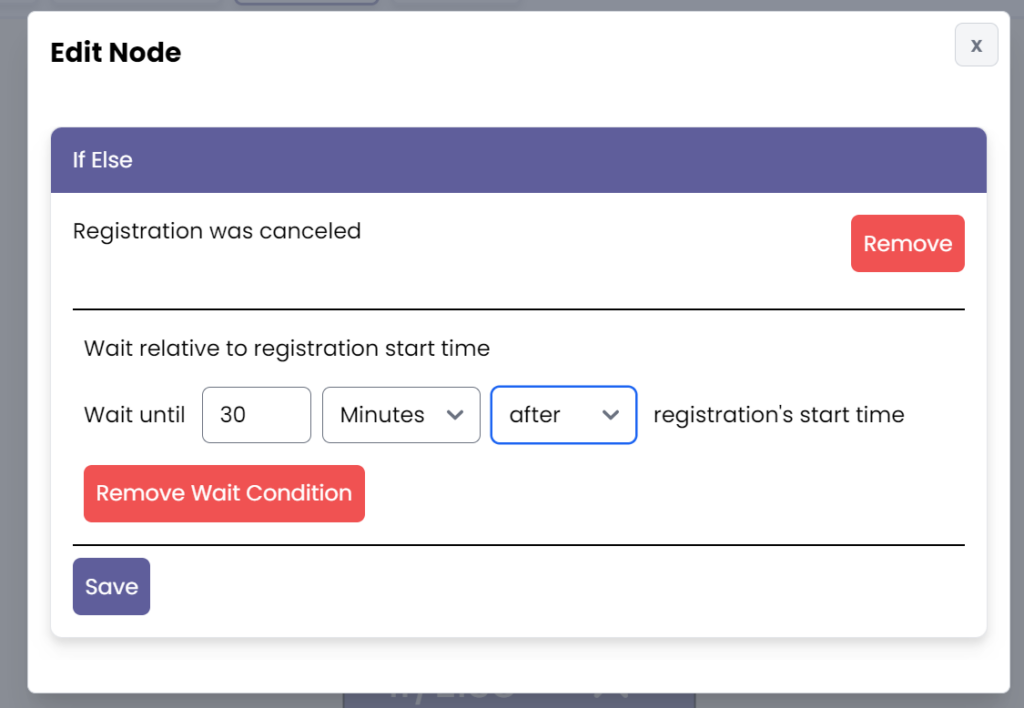Viewport: 1024px width, 708px height.
Task: Focus the wait amount field showing 30
Action: pyautogui.click(x=256, y=415)
